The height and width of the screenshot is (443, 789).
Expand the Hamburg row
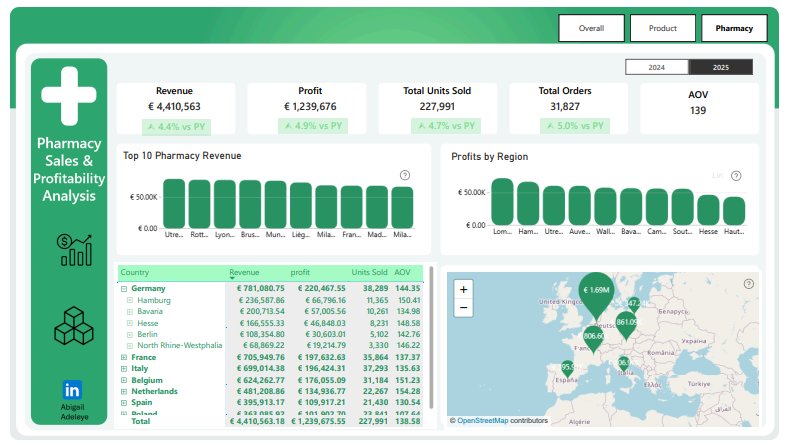pyautogui.click(x=130, y=301)
